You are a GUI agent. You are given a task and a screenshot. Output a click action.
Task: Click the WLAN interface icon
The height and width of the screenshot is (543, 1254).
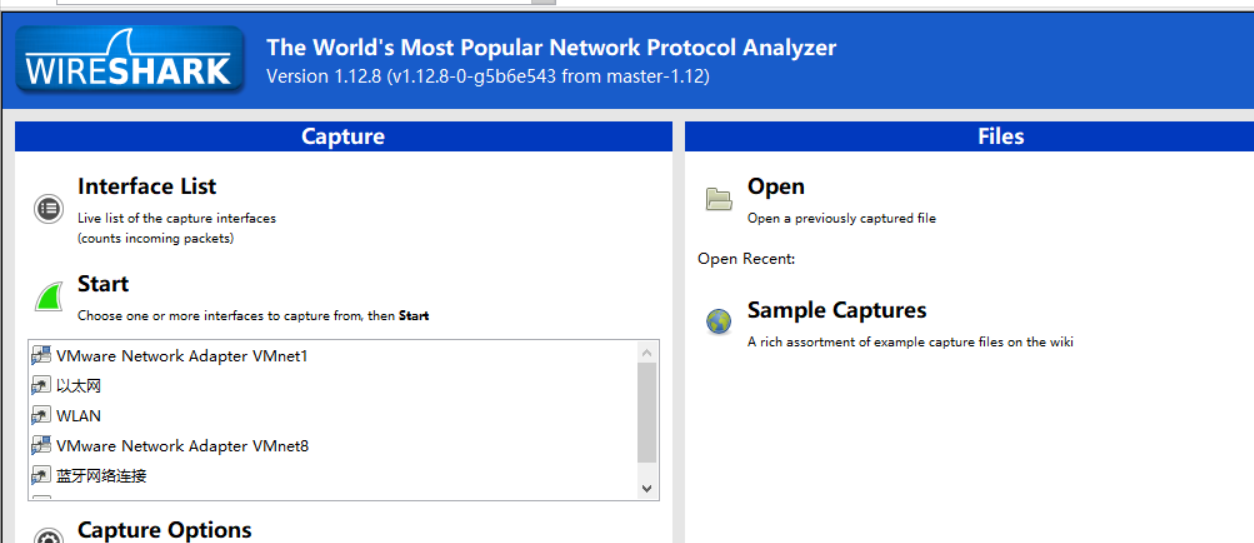(x=41, y=415)
